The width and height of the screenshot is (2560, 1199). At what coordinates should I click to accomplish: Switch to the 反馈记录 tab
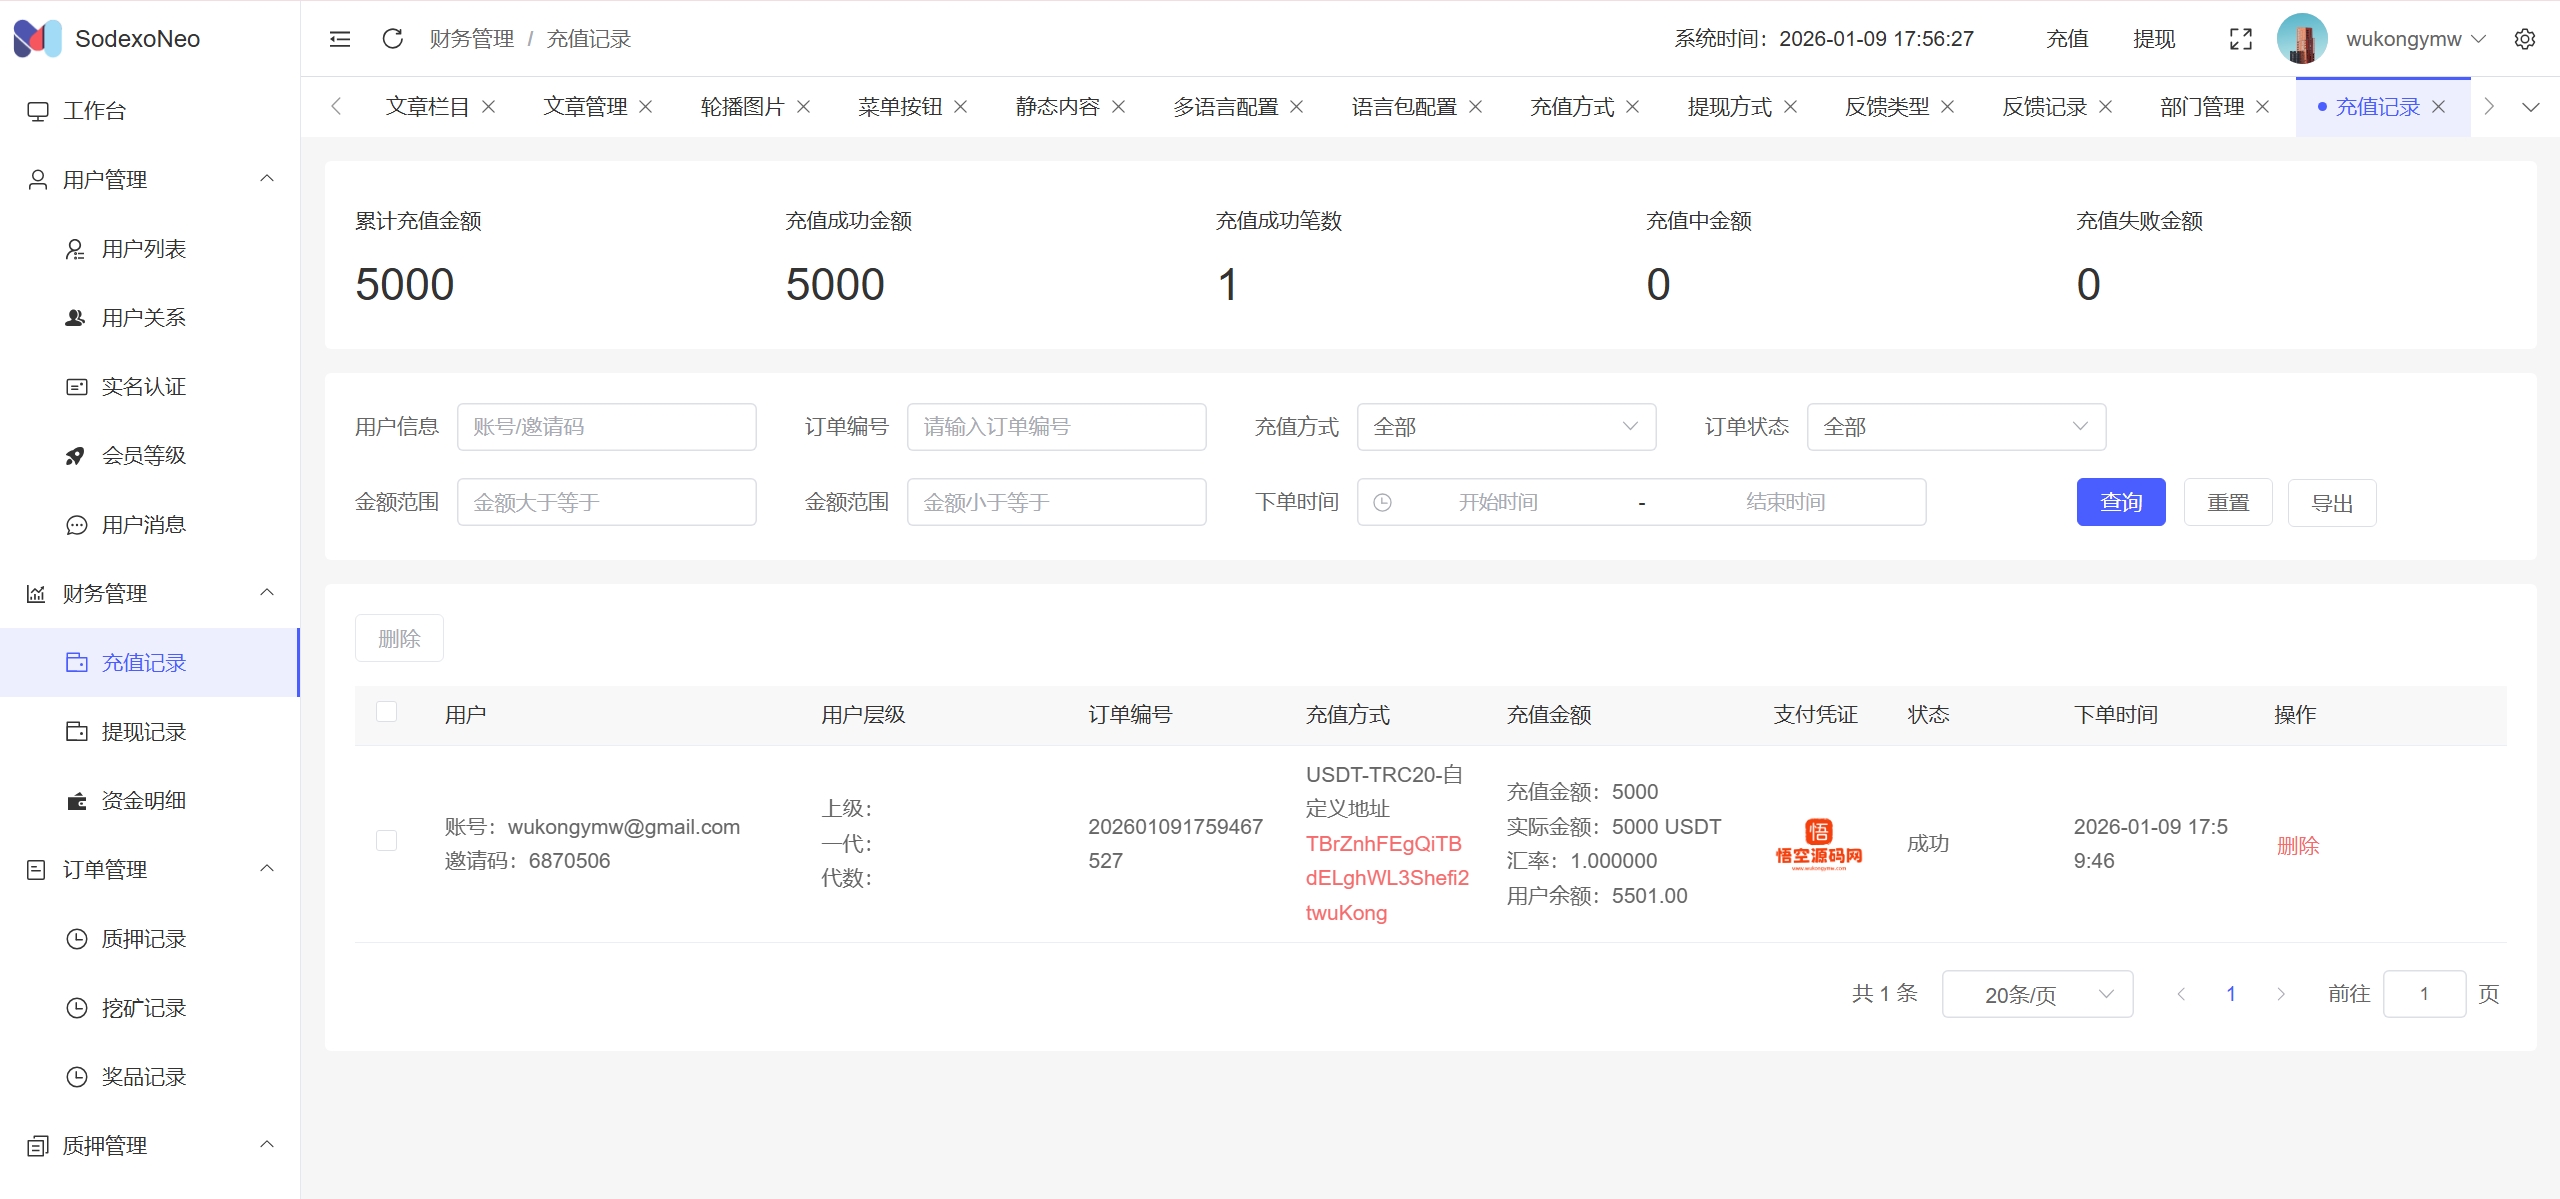coord(2044,107)
